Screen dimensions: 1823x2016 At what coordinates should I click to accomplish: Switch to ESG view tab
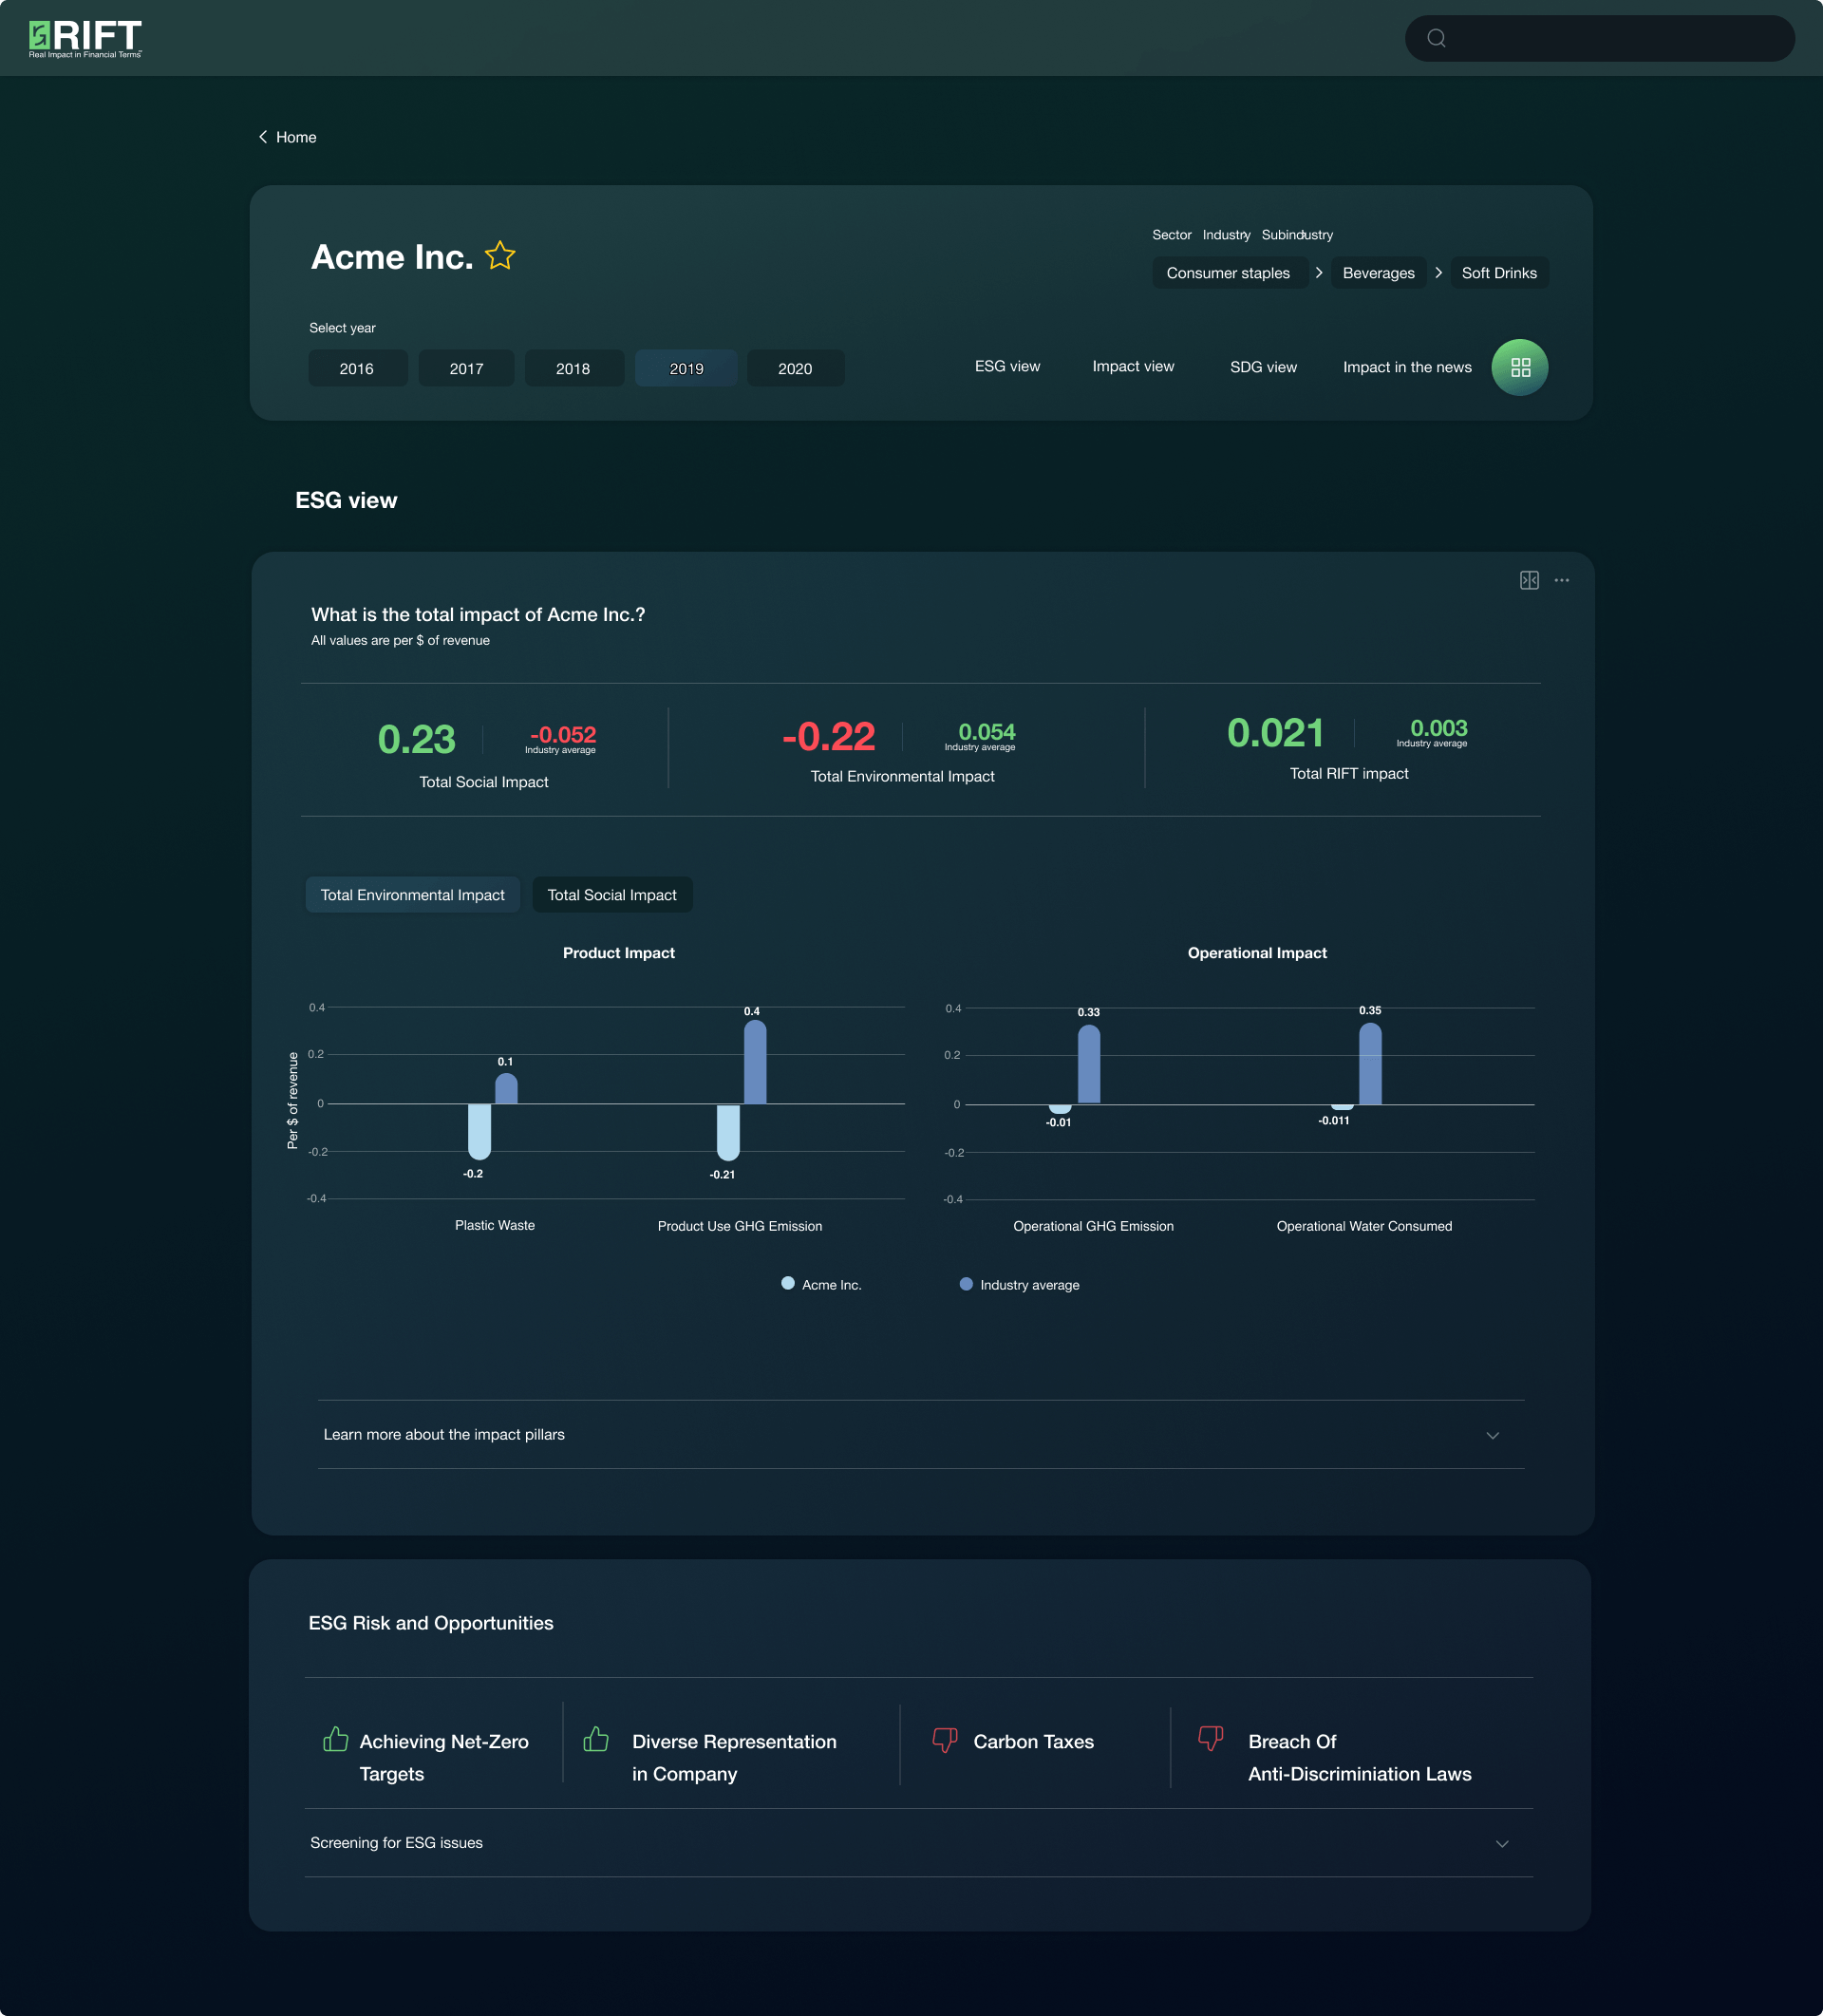[1007, 366]
